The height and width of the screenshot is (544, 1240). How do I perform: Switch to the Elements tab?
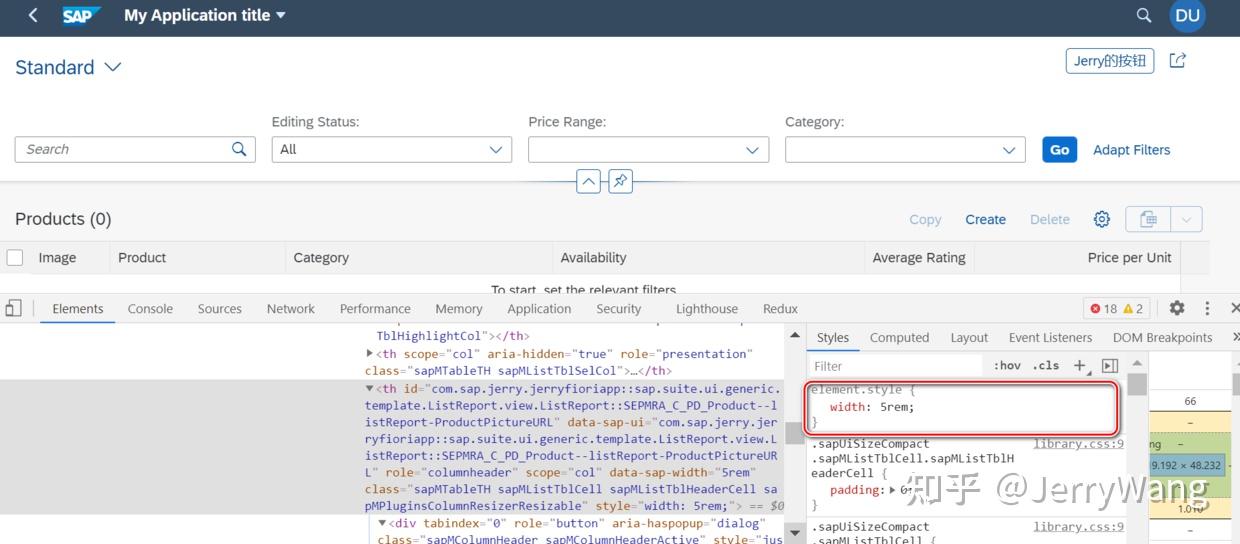[78, 309]
